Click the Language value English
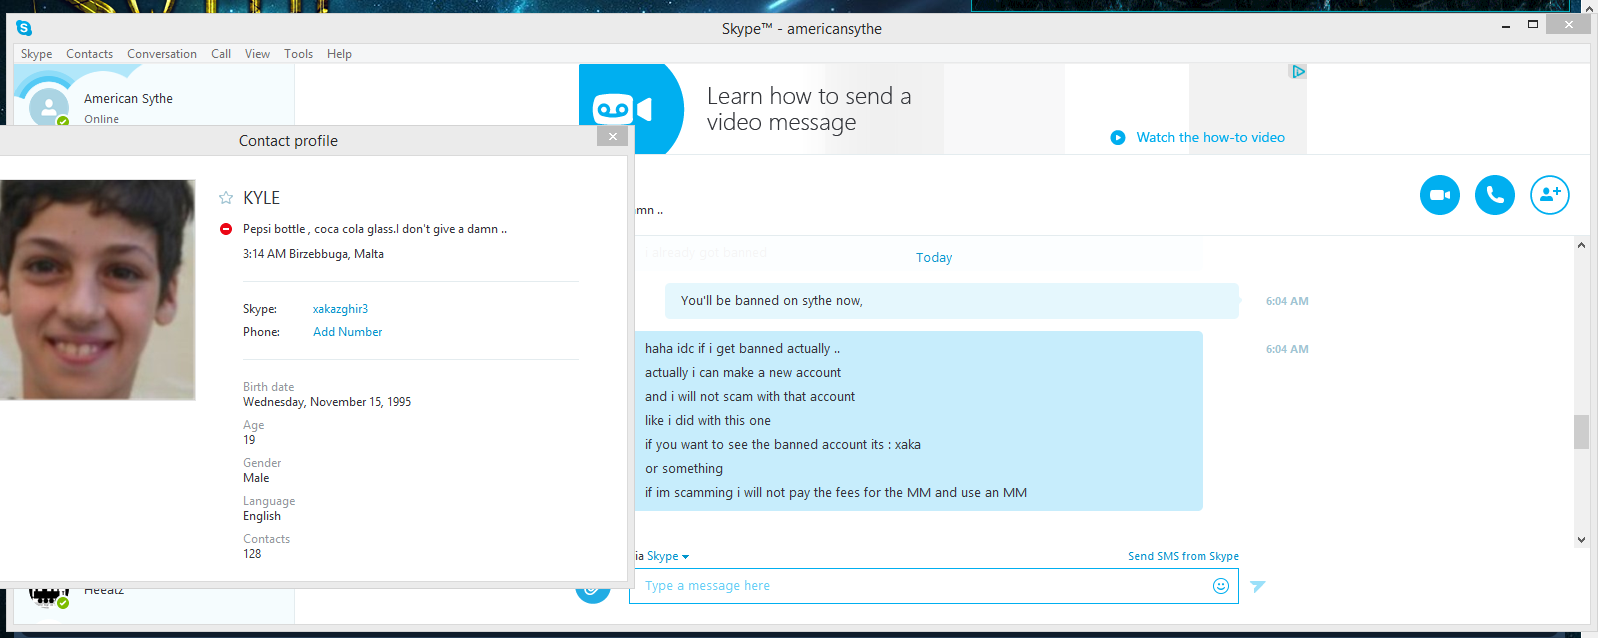1598x638 pixels. (x=262, y=516)
